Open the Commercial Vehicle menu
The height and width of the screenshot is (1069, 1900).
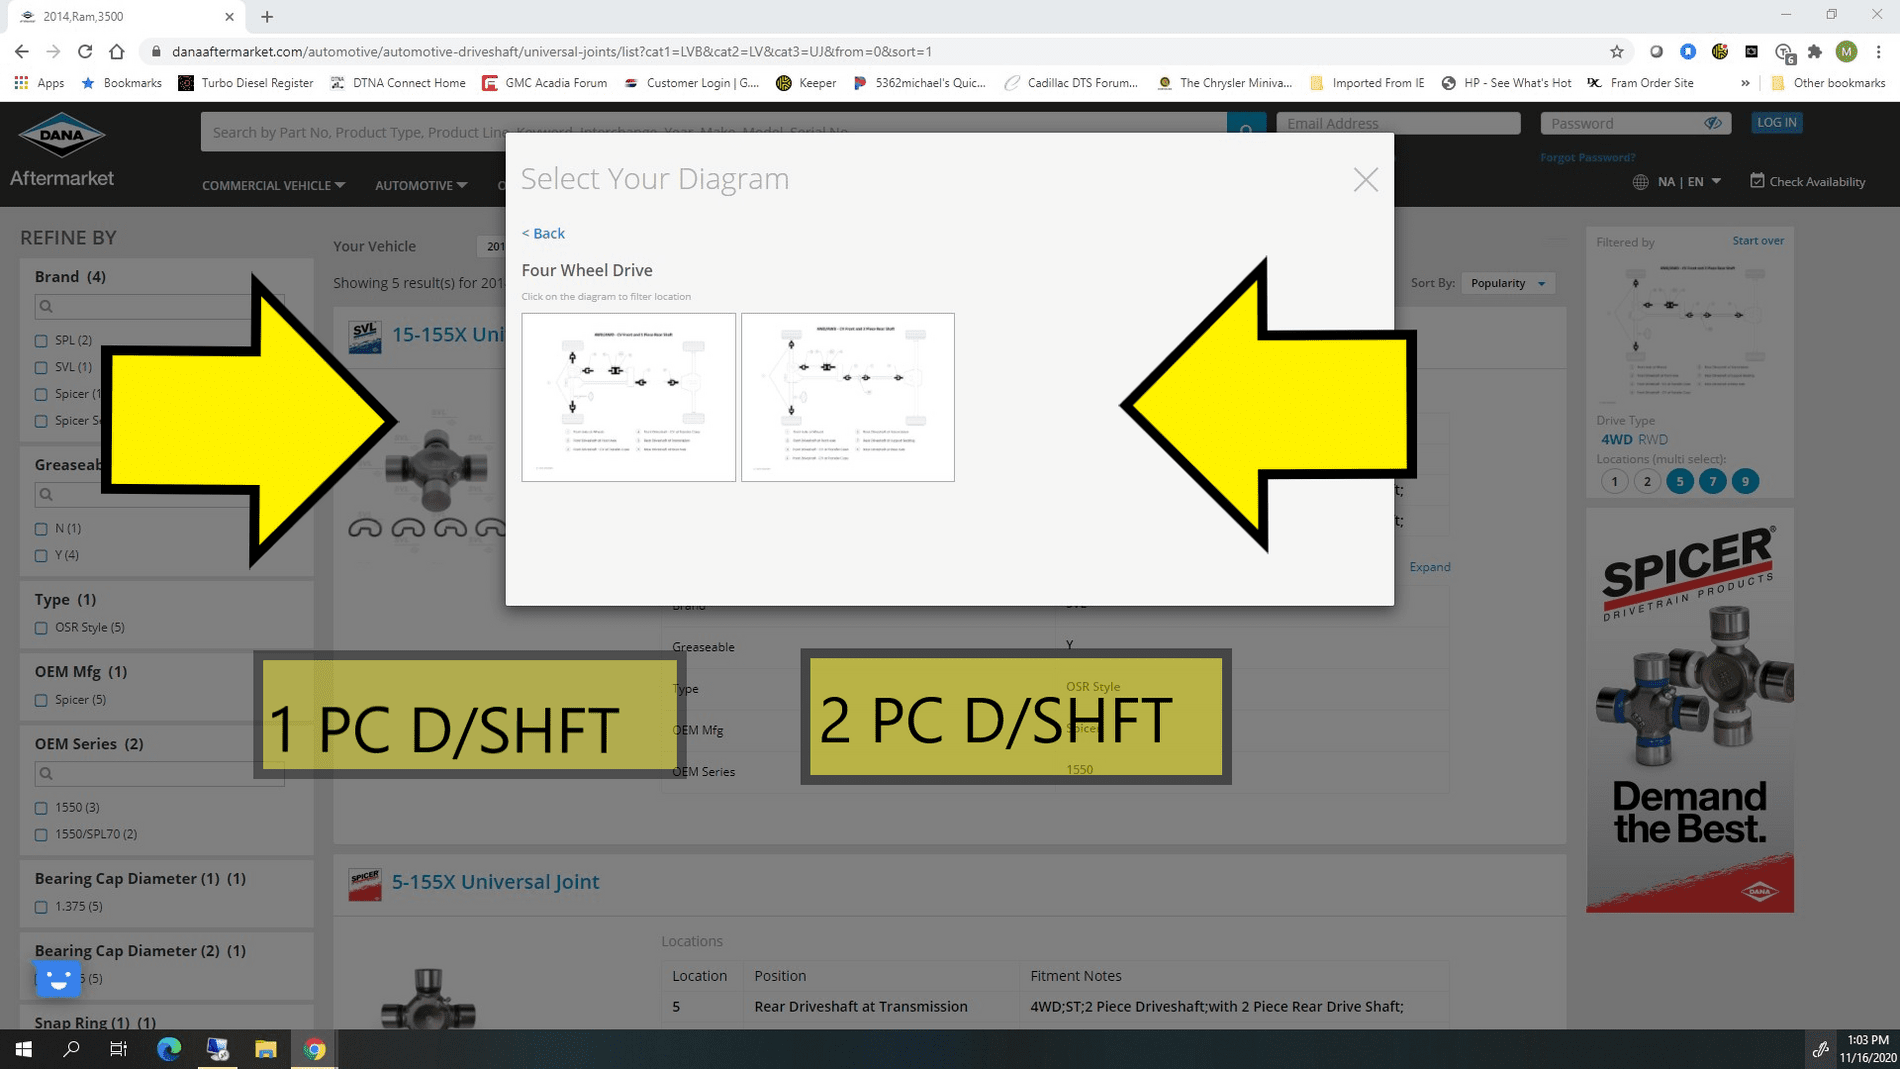coord(273,185)
